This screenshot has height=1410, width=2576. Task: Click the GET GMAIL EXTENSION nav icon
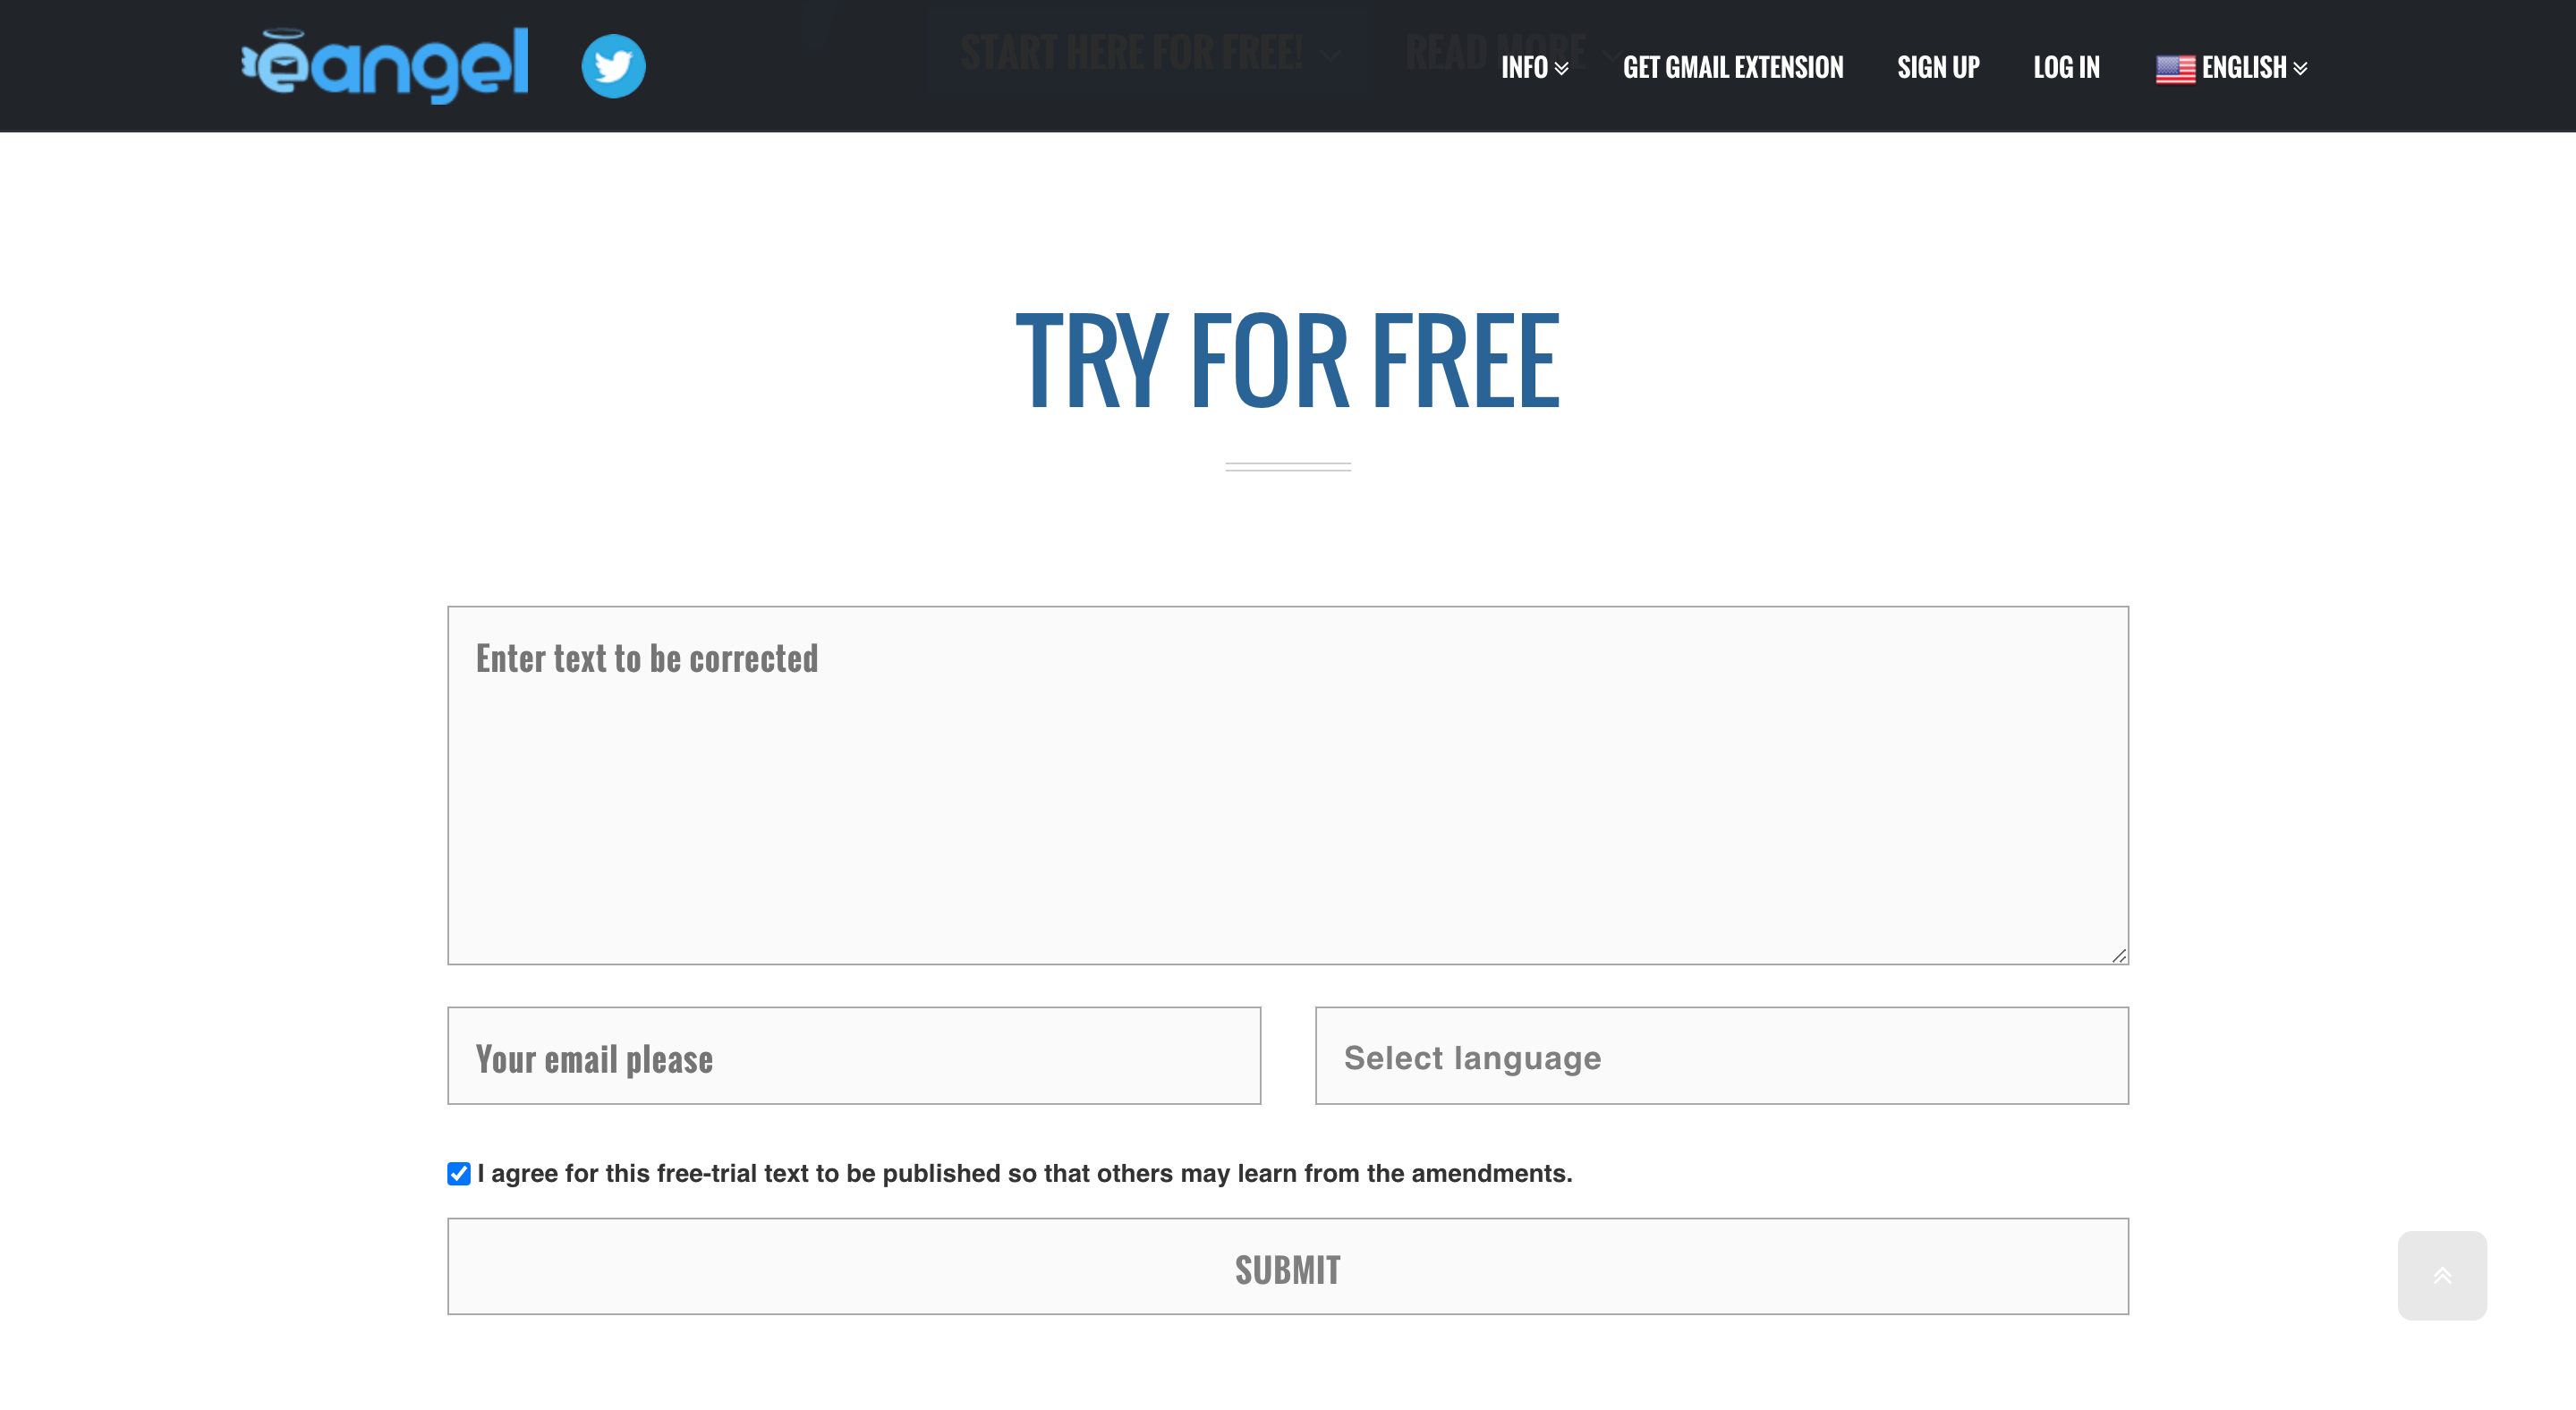1732,66
